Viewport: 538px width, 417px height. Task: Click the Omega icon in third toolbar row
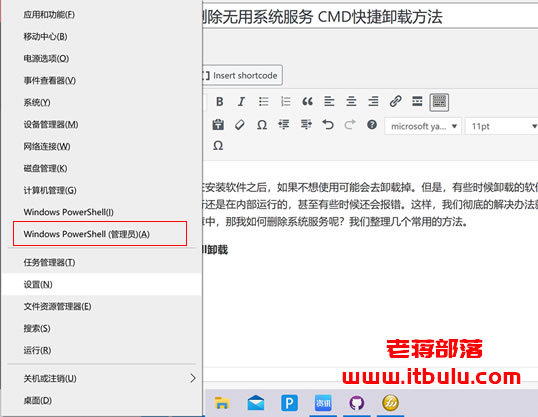point(218,146)
